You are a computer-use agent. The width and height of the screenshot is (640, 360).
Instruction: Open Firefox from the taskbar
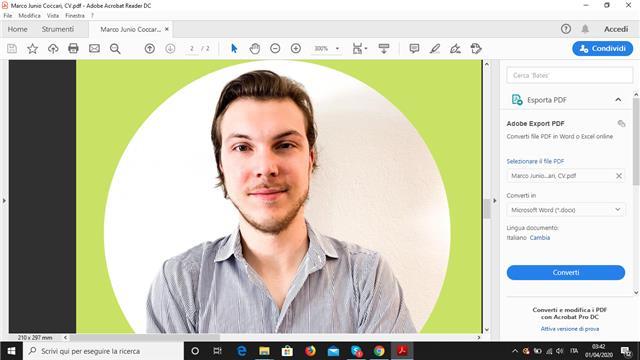(x=310, y=351)
